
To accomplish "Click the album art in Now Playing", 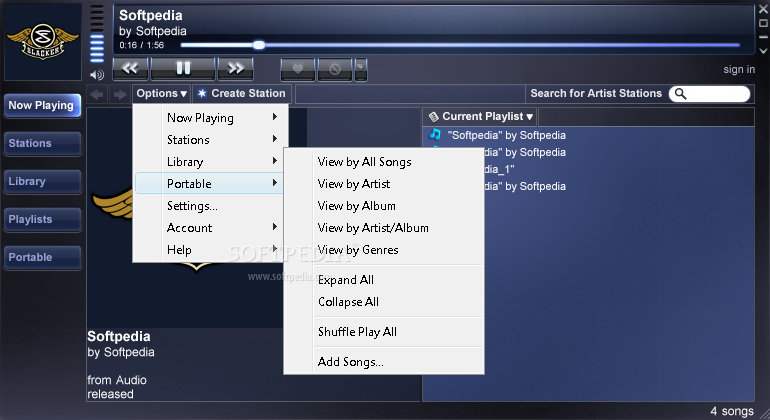I will 196,217.
